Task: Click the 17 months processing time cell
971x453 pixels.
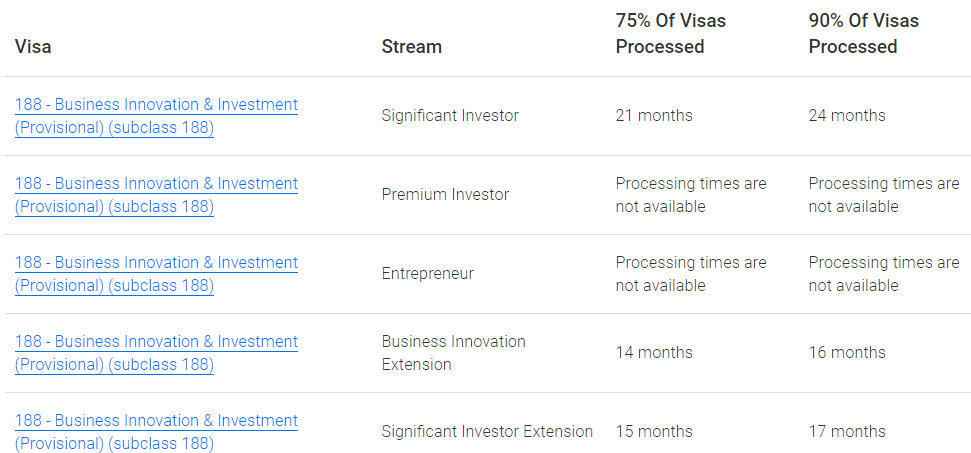Action: click(x=847, y=432)
